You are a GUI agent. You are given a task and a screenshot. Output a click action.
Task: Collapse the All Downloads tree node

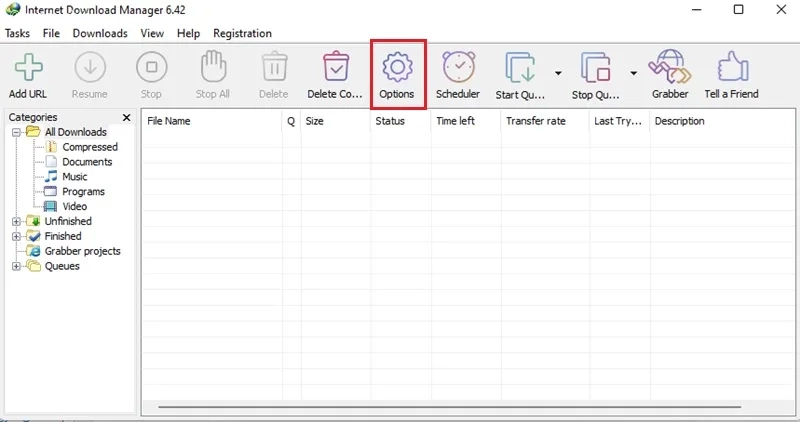coord(16,132)
